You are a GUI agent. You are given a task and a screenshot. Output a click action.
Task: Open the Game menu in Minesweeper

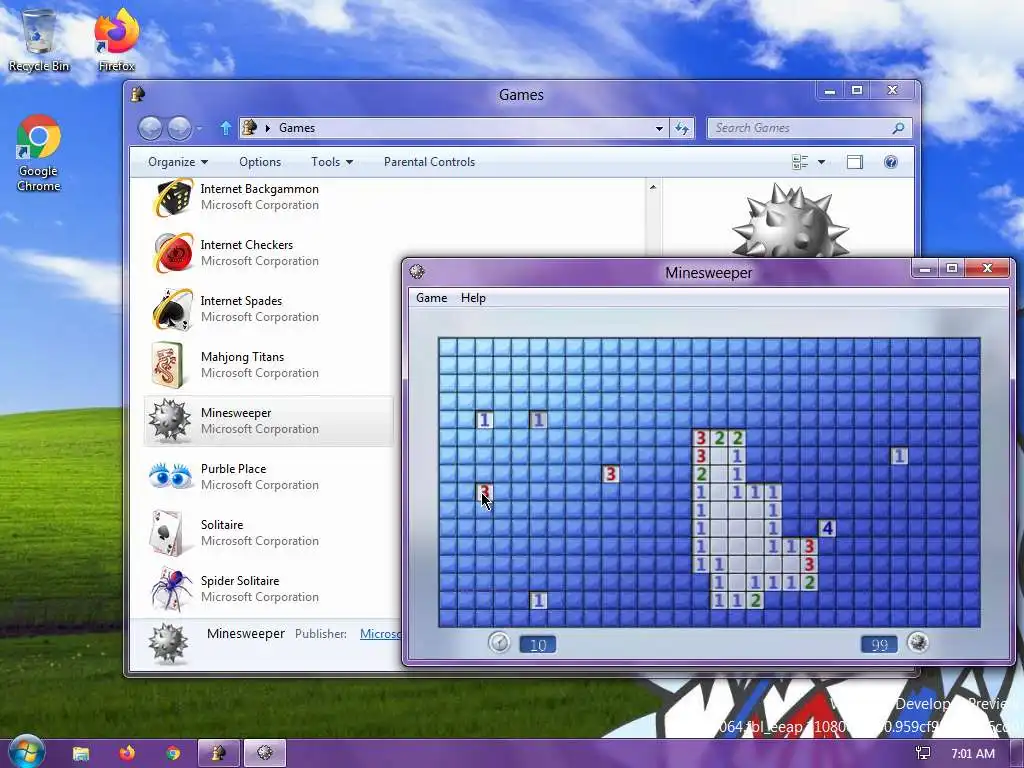coord(432,298)
